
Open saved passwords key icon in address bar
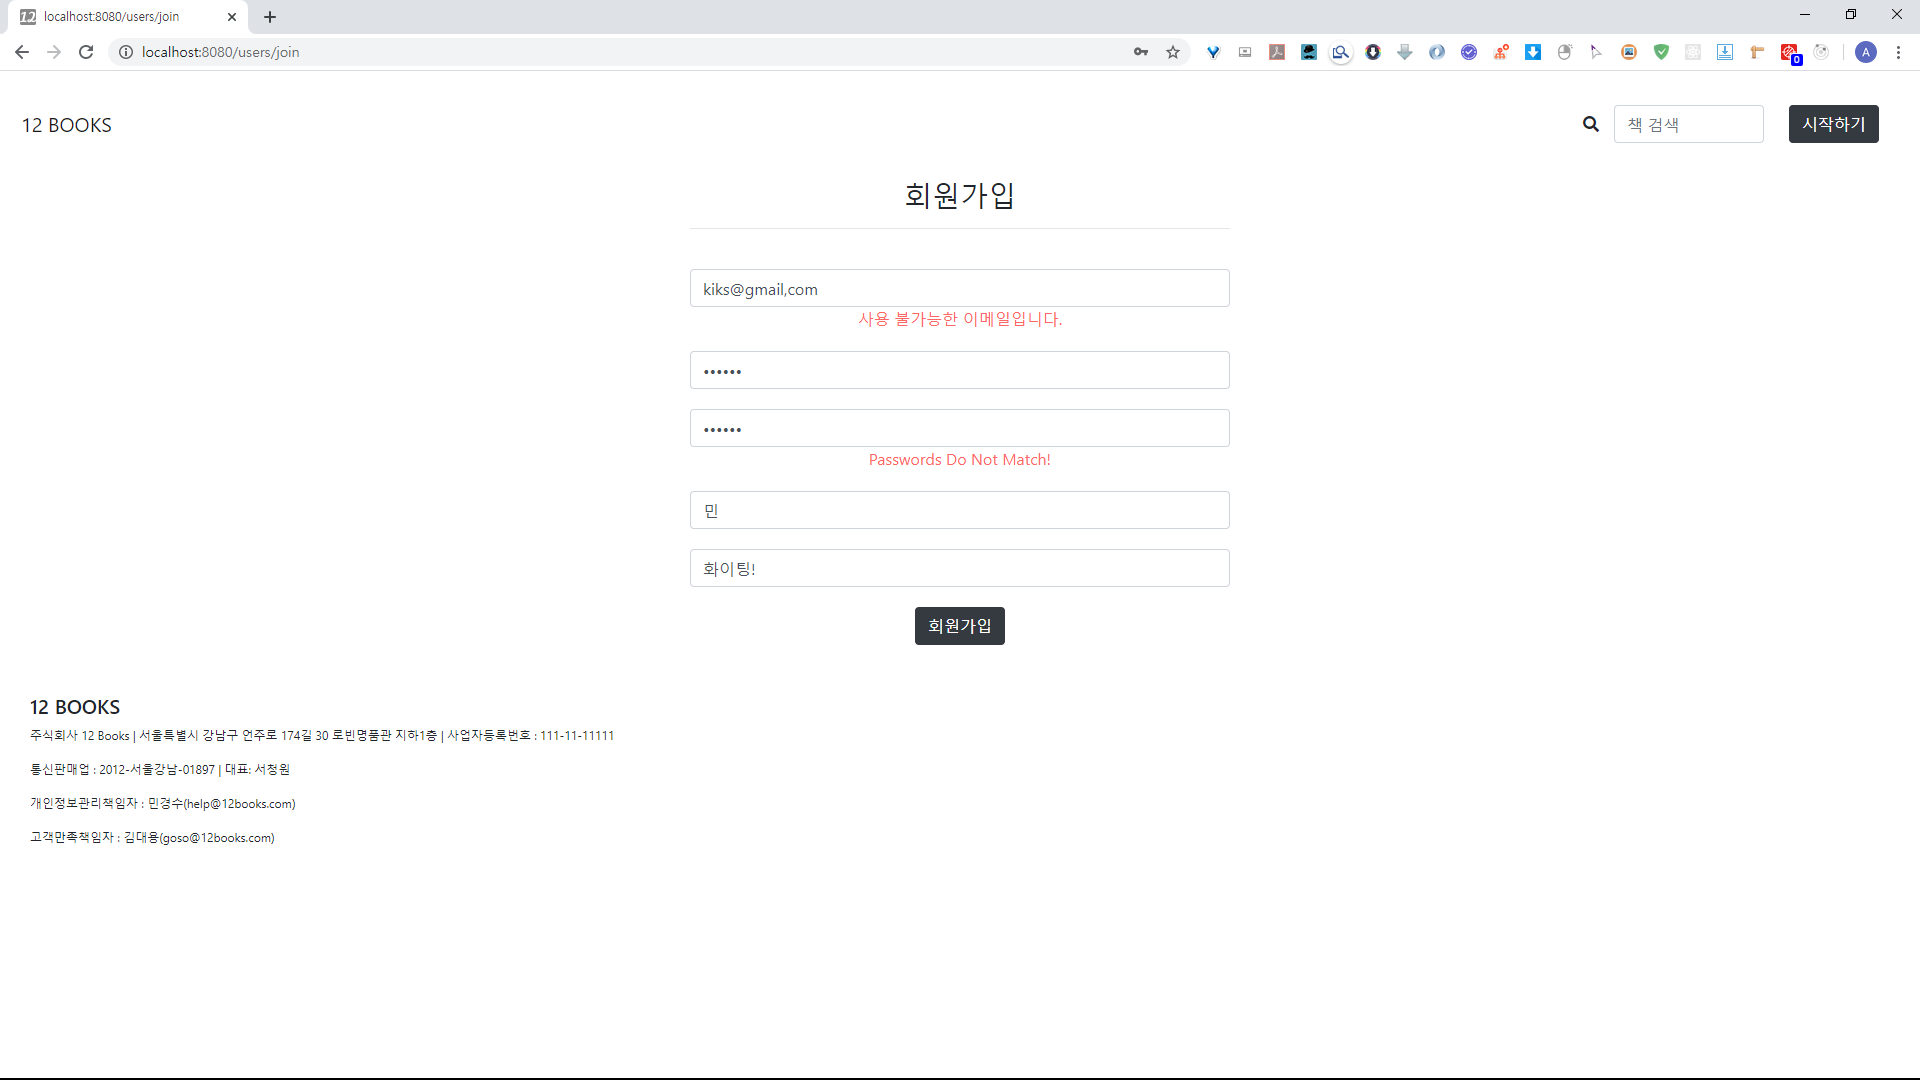[x=1141, y=52]
